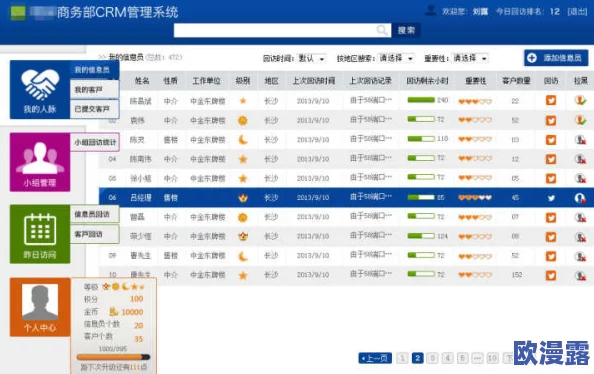Click the 客户数量 column header

[516, 81]
